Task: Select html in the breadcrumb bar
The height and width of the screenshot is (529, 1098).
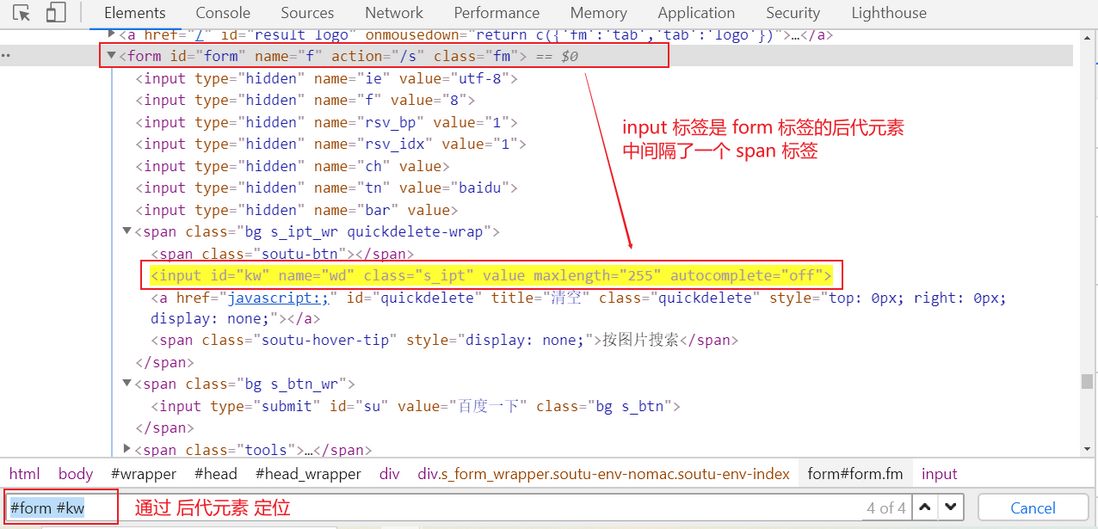Action: click(x=25, y=474)
